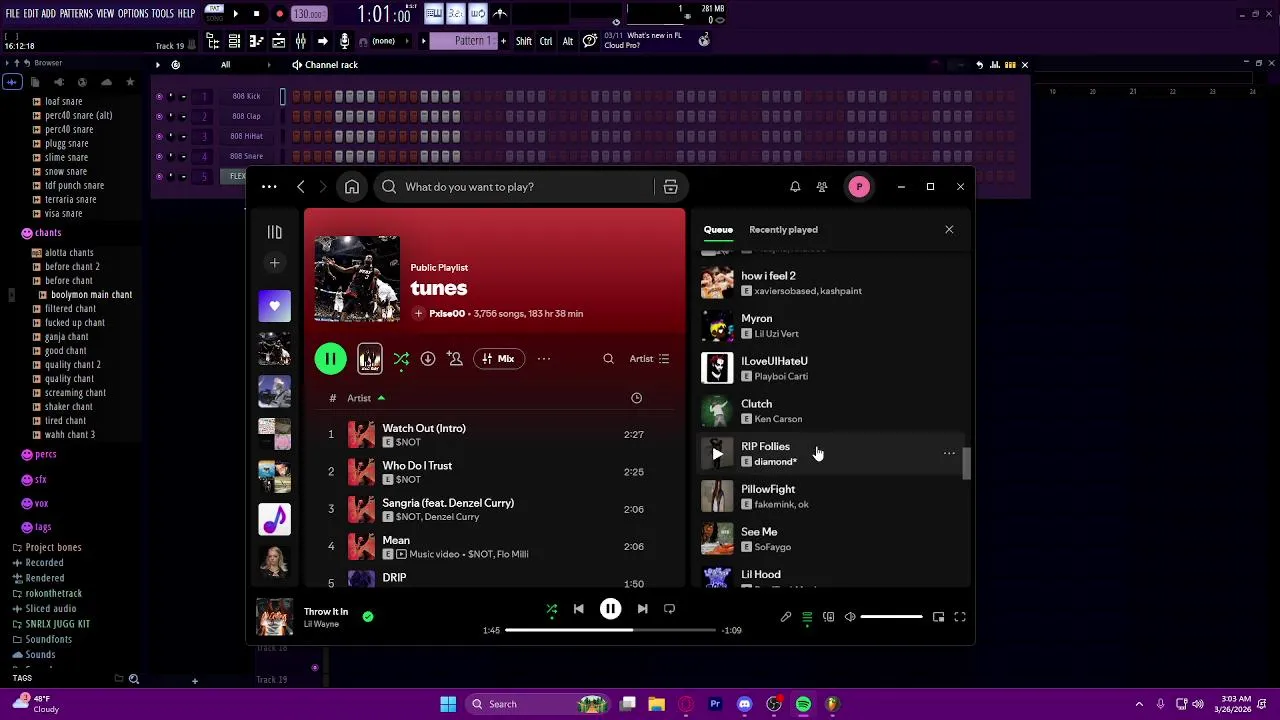Open the FL Studio mixer icon

[300, 41]
